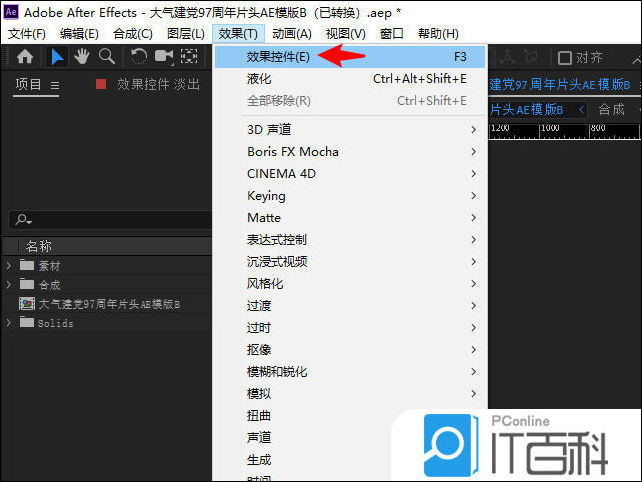This screenshot has width=642, height=482.
Task: Toggle the 对齐 snapping checkbox
Action: pyautogui.click(x=565, y=58)
